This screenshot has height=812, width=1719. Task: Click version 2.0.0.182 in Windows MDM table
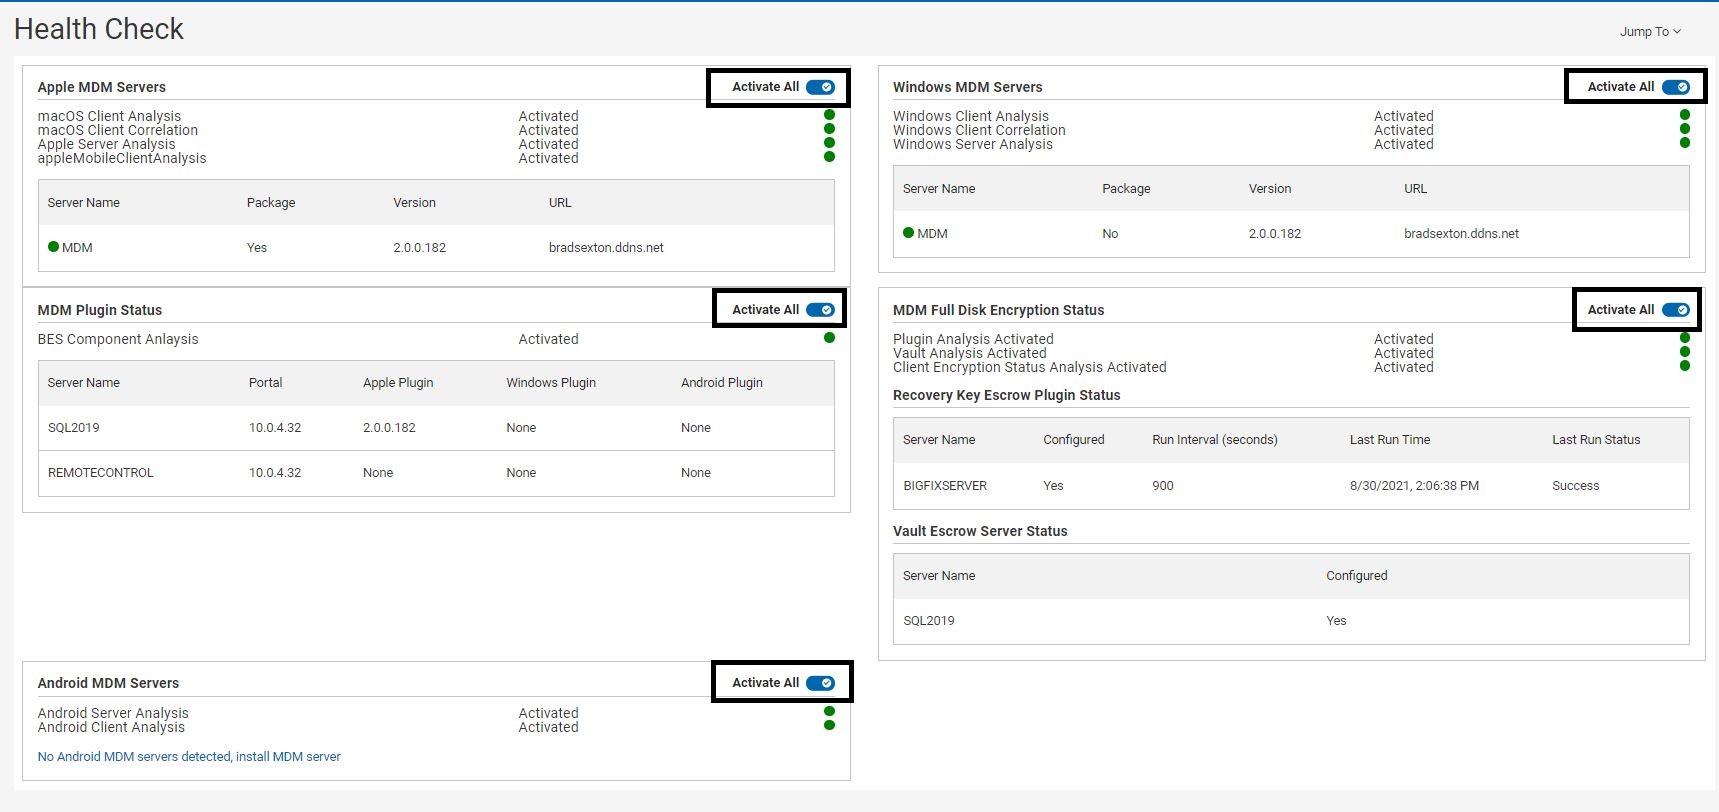click(x=1275, y=234)
